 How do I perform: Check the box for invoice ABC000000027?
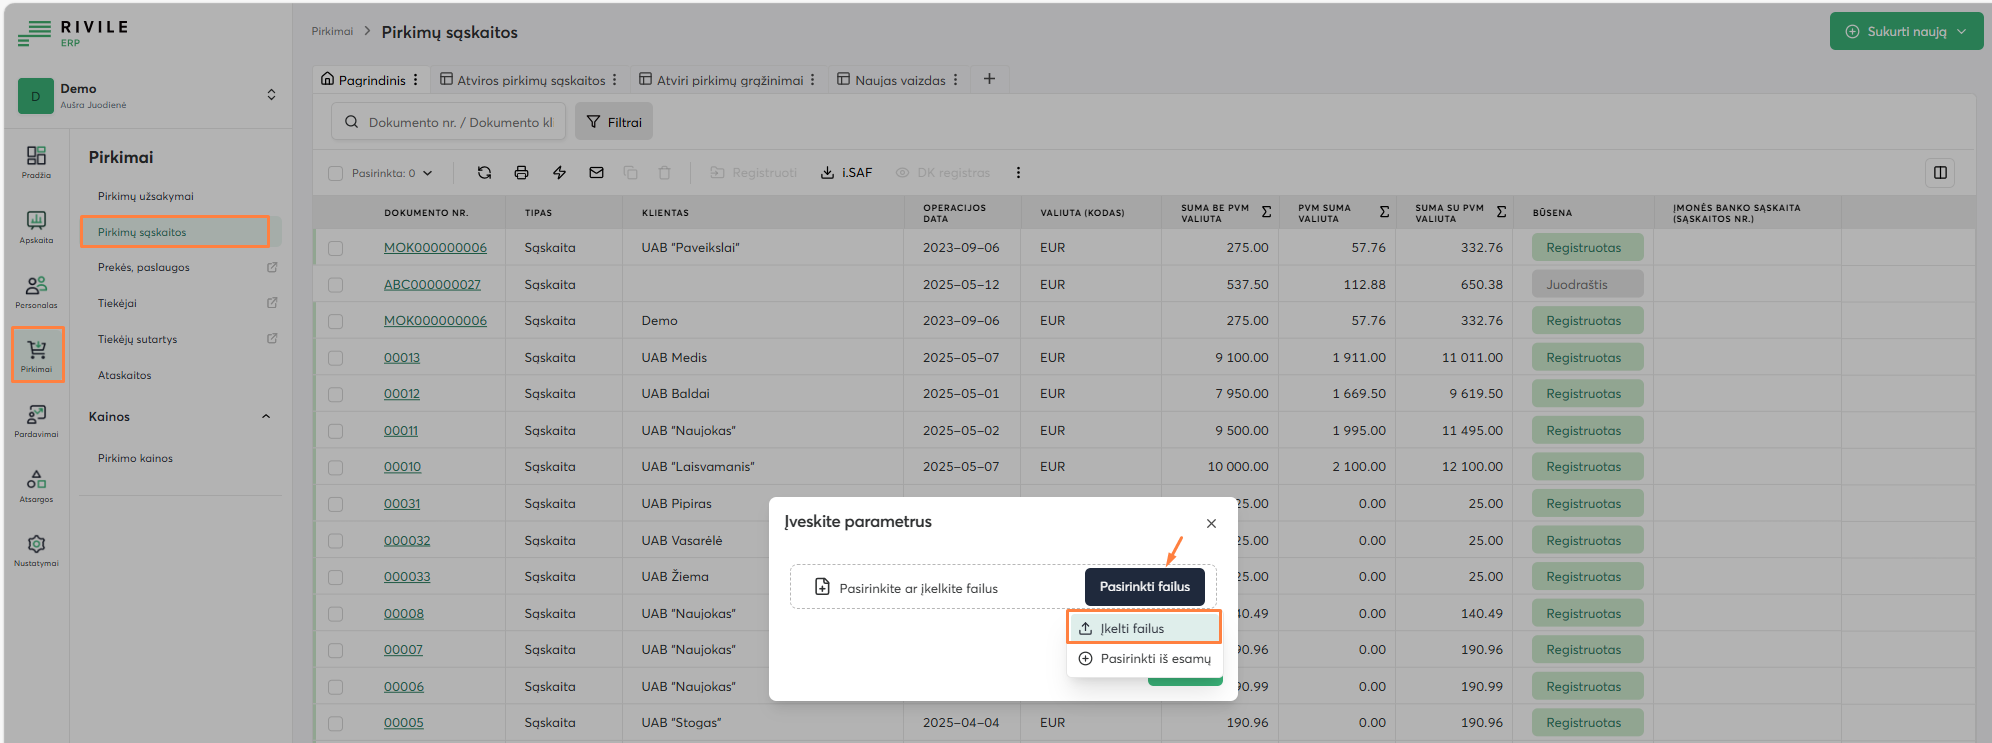click(x=335, y=285)
